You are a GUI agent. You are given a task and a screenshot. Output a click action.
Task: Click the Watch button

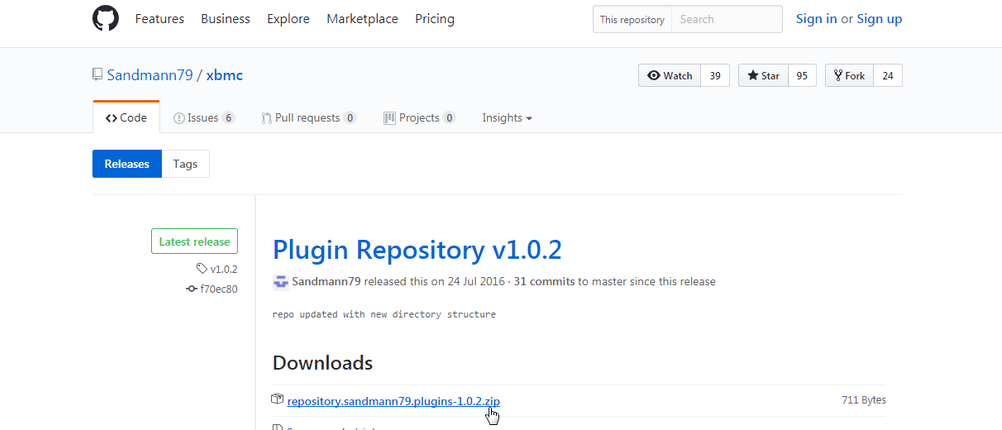pyautogui.click(x=669, y=76)
